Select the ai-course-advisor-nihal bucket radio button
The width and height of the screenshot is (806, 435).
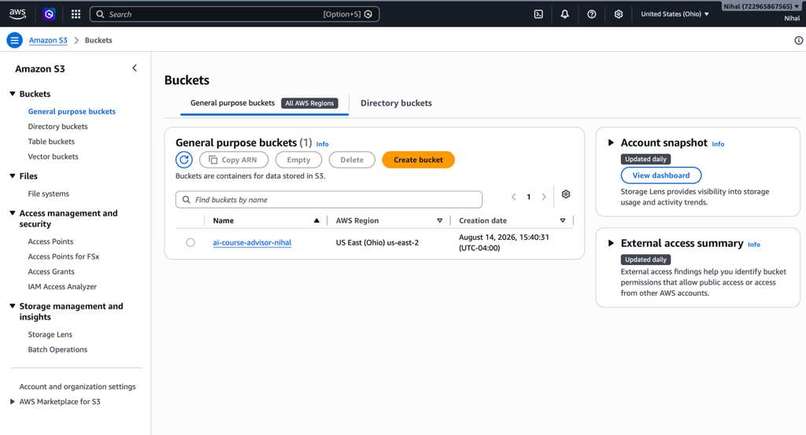(x=190, y=242)
